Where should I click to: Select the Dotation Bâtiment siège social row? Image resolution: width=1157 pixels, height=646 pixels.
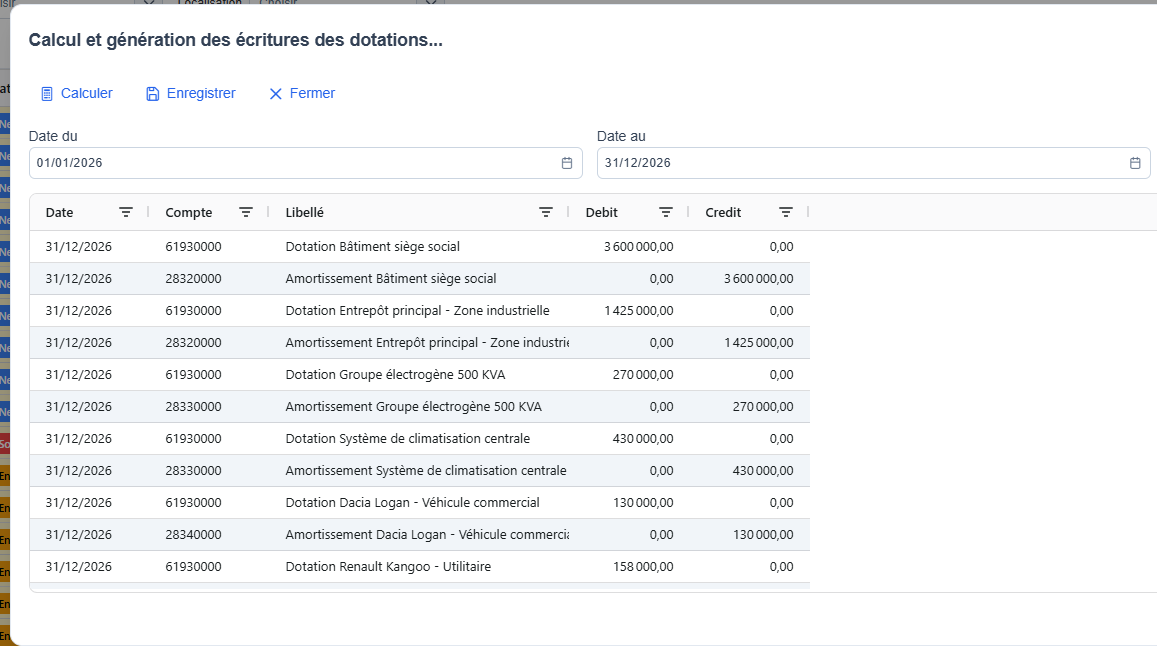[372, 247]
